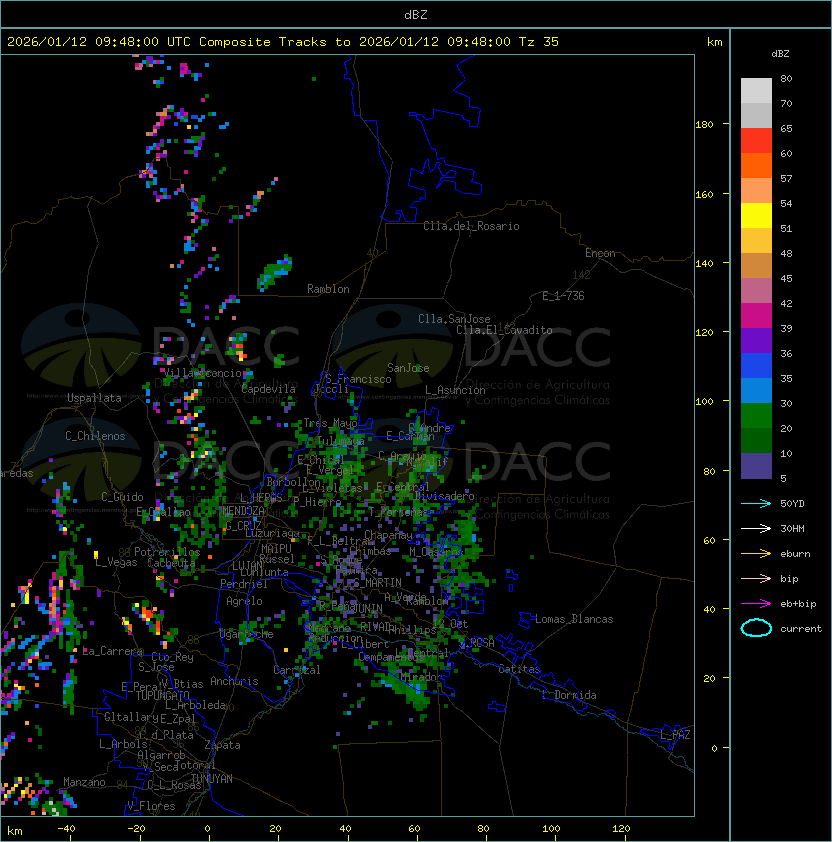Viewport: 832px width, 842px height.
Task: Click the 'Uspallata' label on map
Action: (94, 398)
